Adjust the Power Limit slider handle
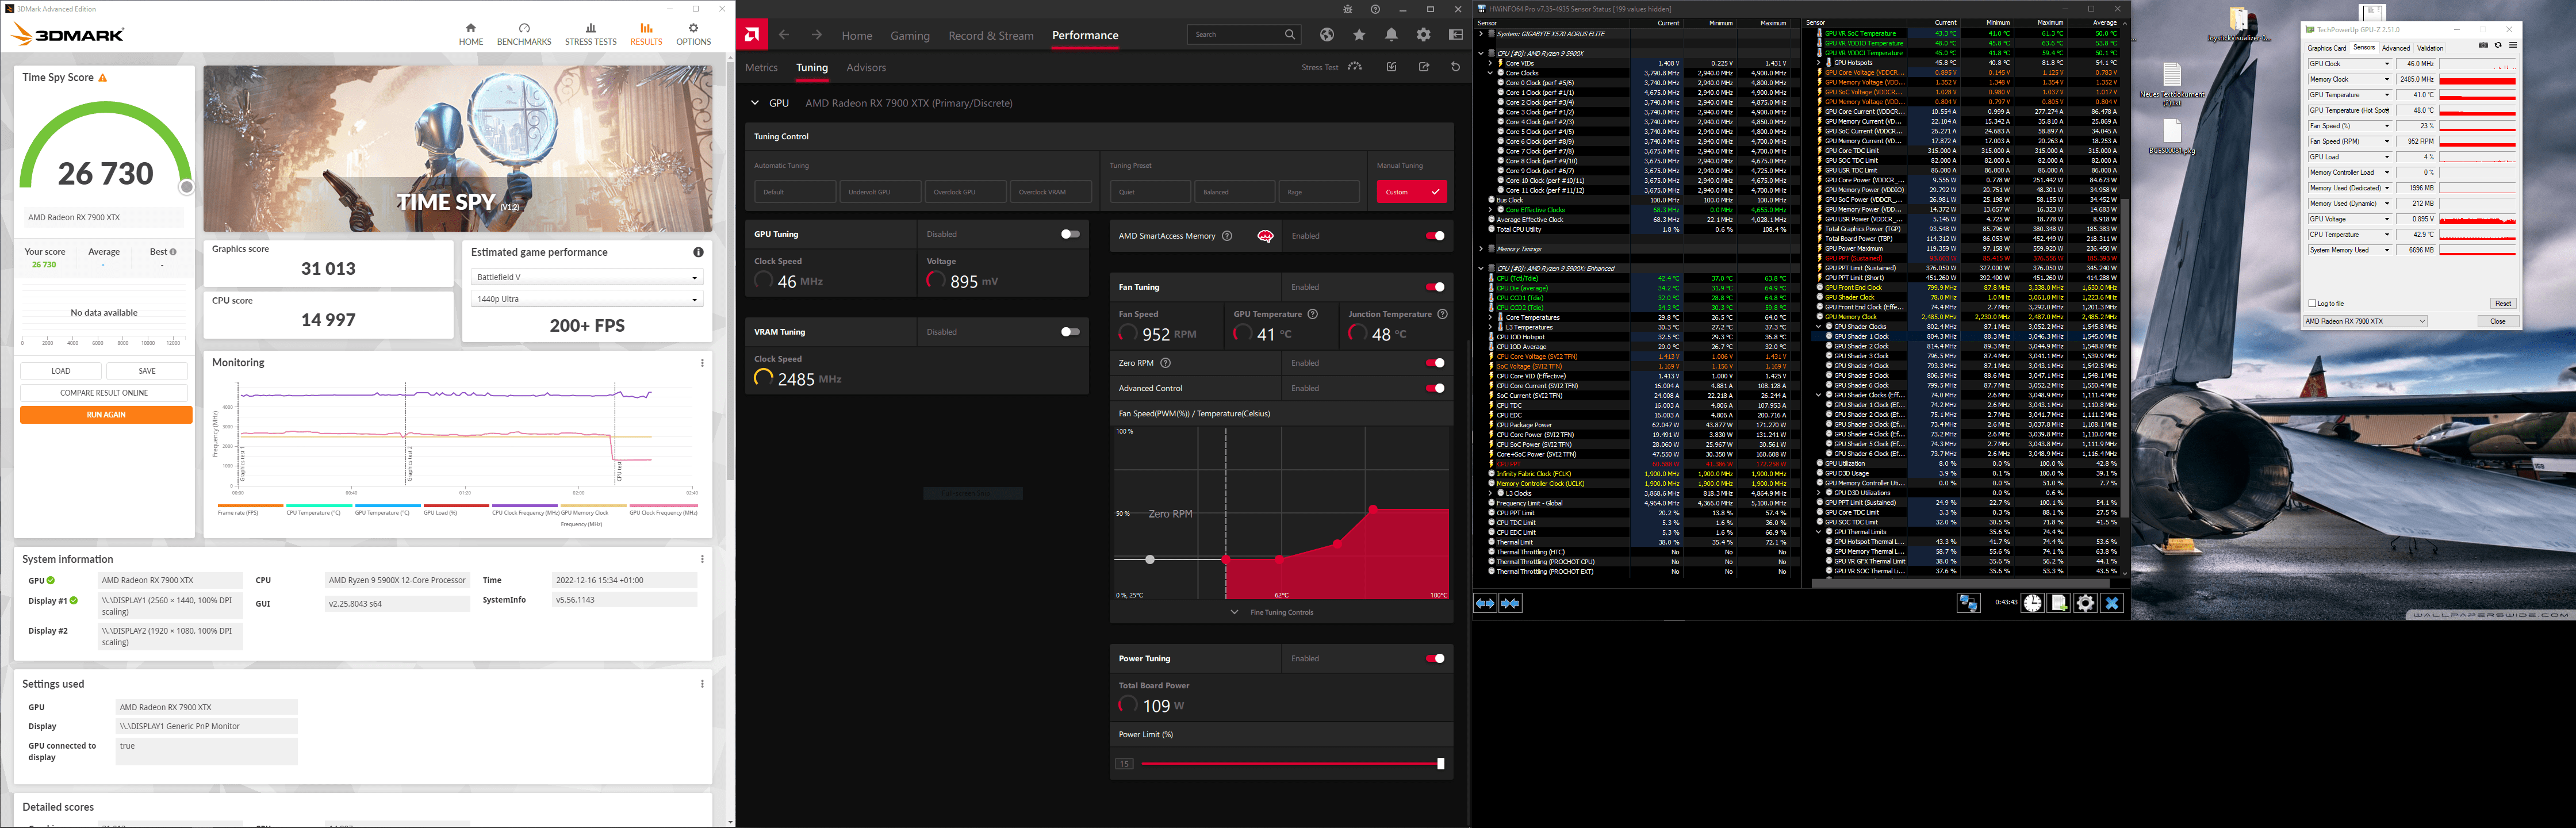The image size is (2576, 828). pyautogui.click(x=1440, y=764)
